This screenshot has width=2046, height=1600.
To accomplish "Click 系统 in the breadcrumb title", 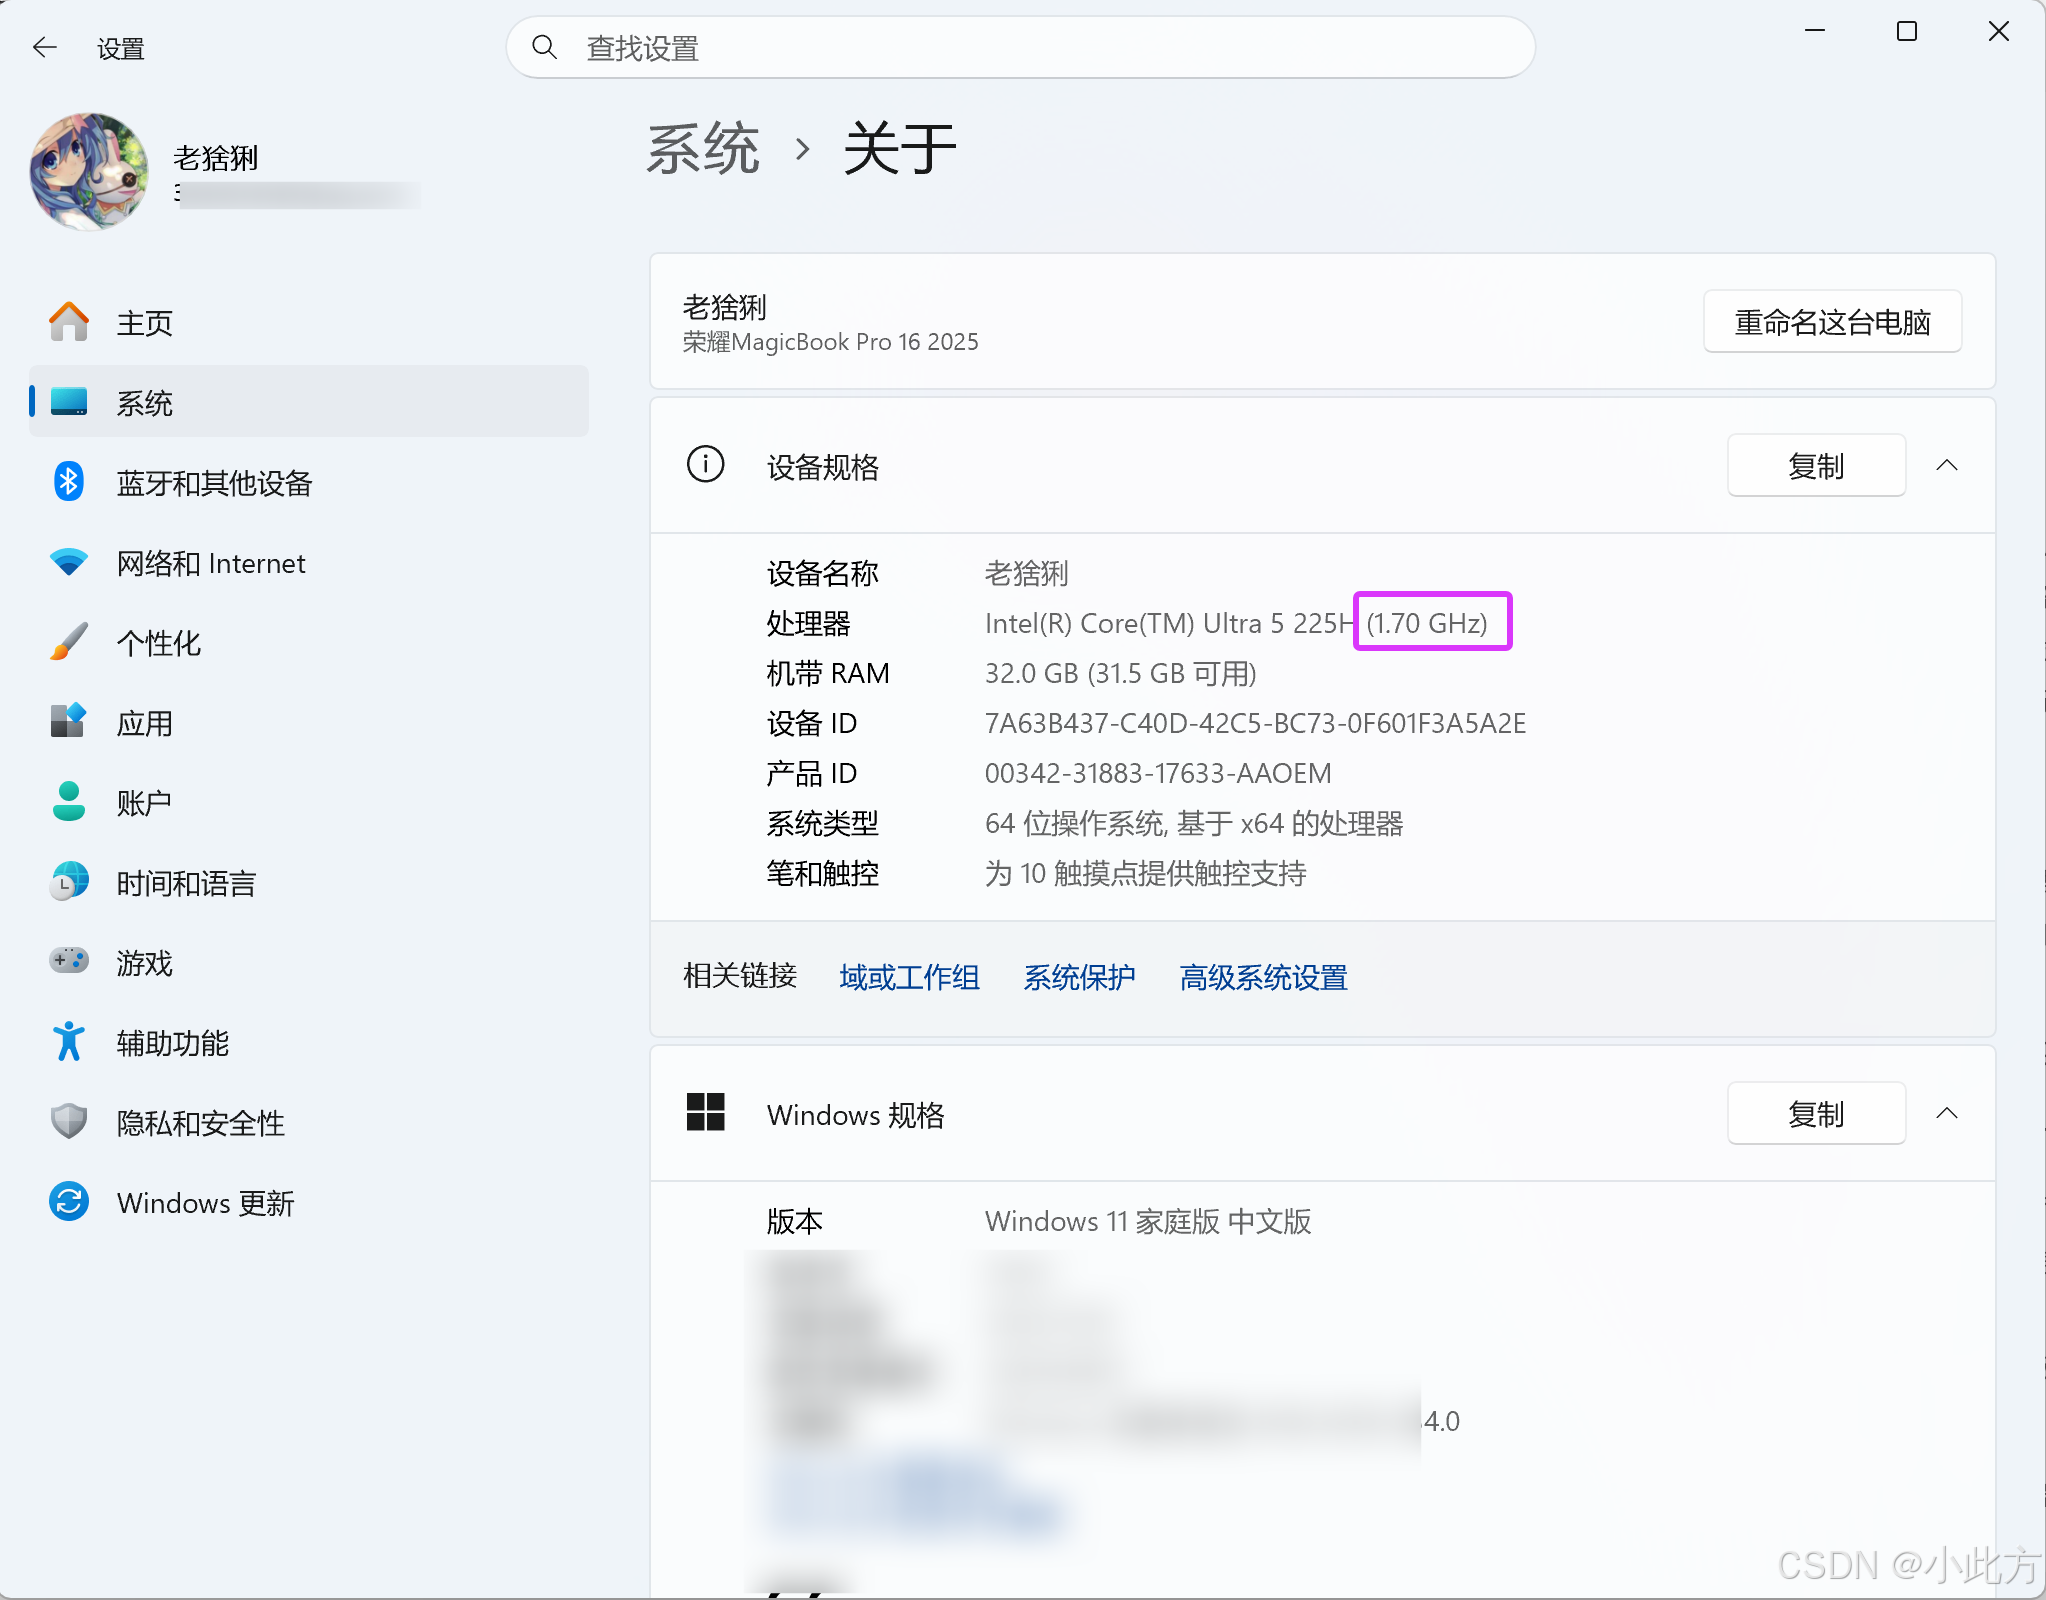I will pyautogui.click(x=703, y=149).
